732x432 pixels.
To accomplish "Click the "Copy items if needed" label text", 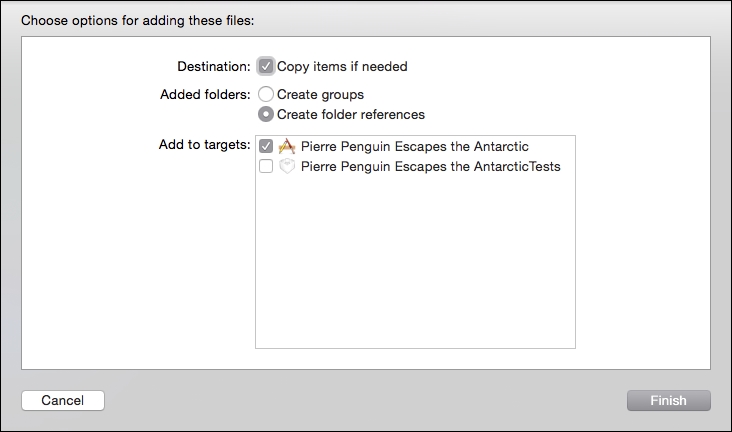I will tap(342, 66).
